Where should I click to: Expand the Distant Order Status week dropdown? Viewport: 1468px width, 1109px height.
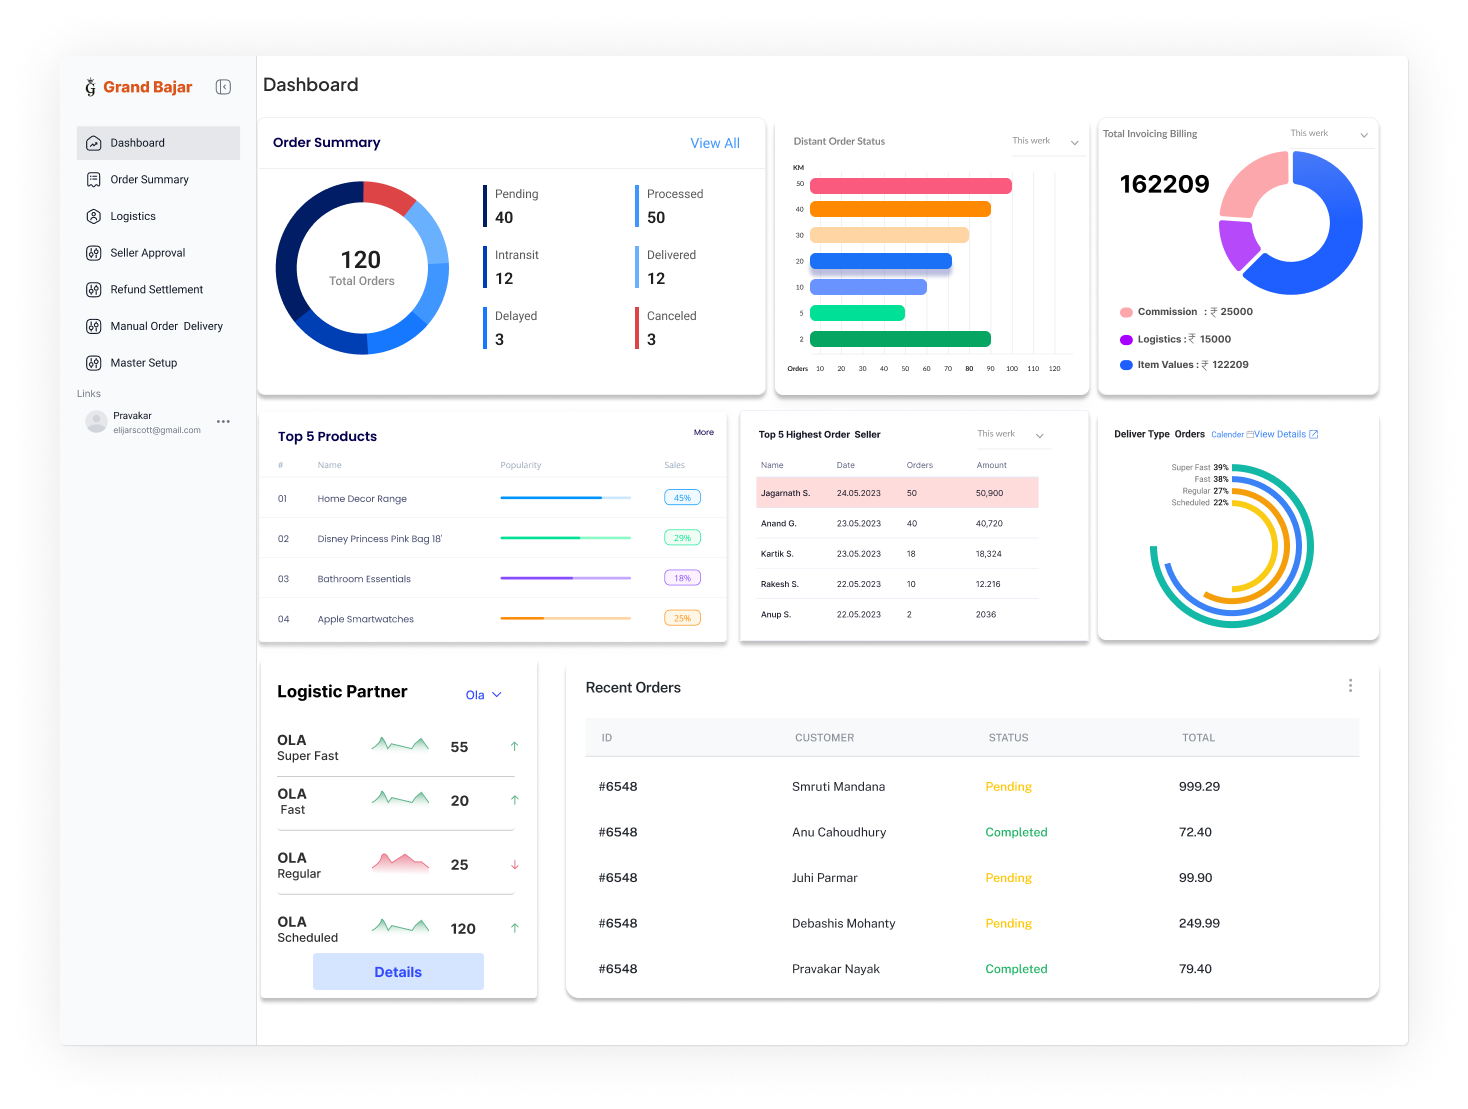pos(1075,142)
